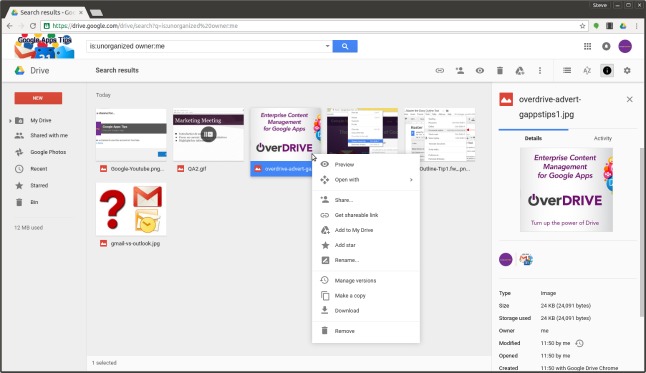Click the Add to My Drive toolbar icon
The height and width of the screenshot is (373, 646).
[x=520, y=70]
